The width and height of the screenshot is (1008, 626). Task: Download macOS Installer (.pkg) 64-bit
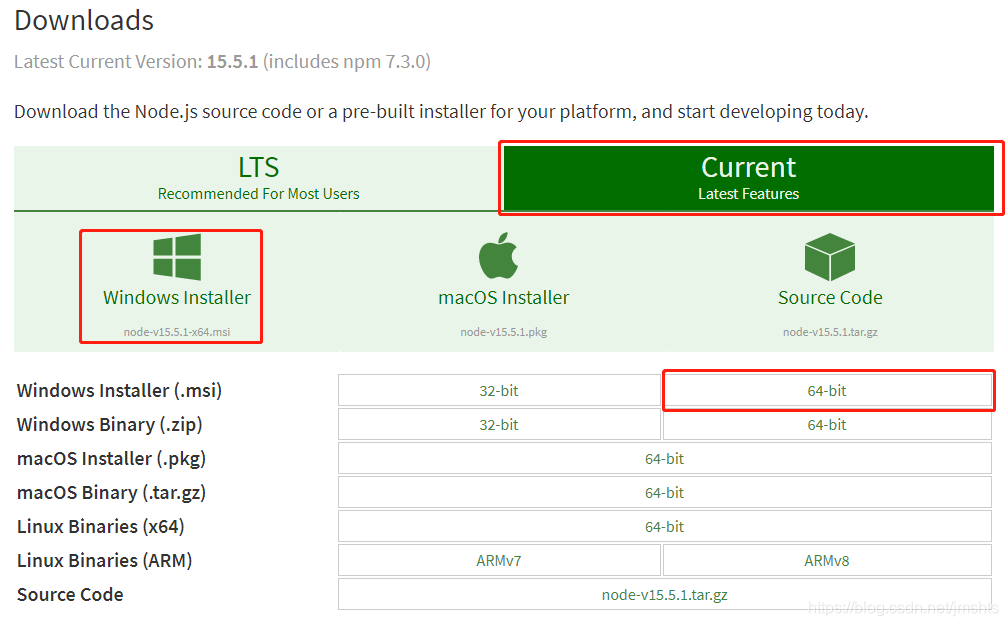click(665, 459)
